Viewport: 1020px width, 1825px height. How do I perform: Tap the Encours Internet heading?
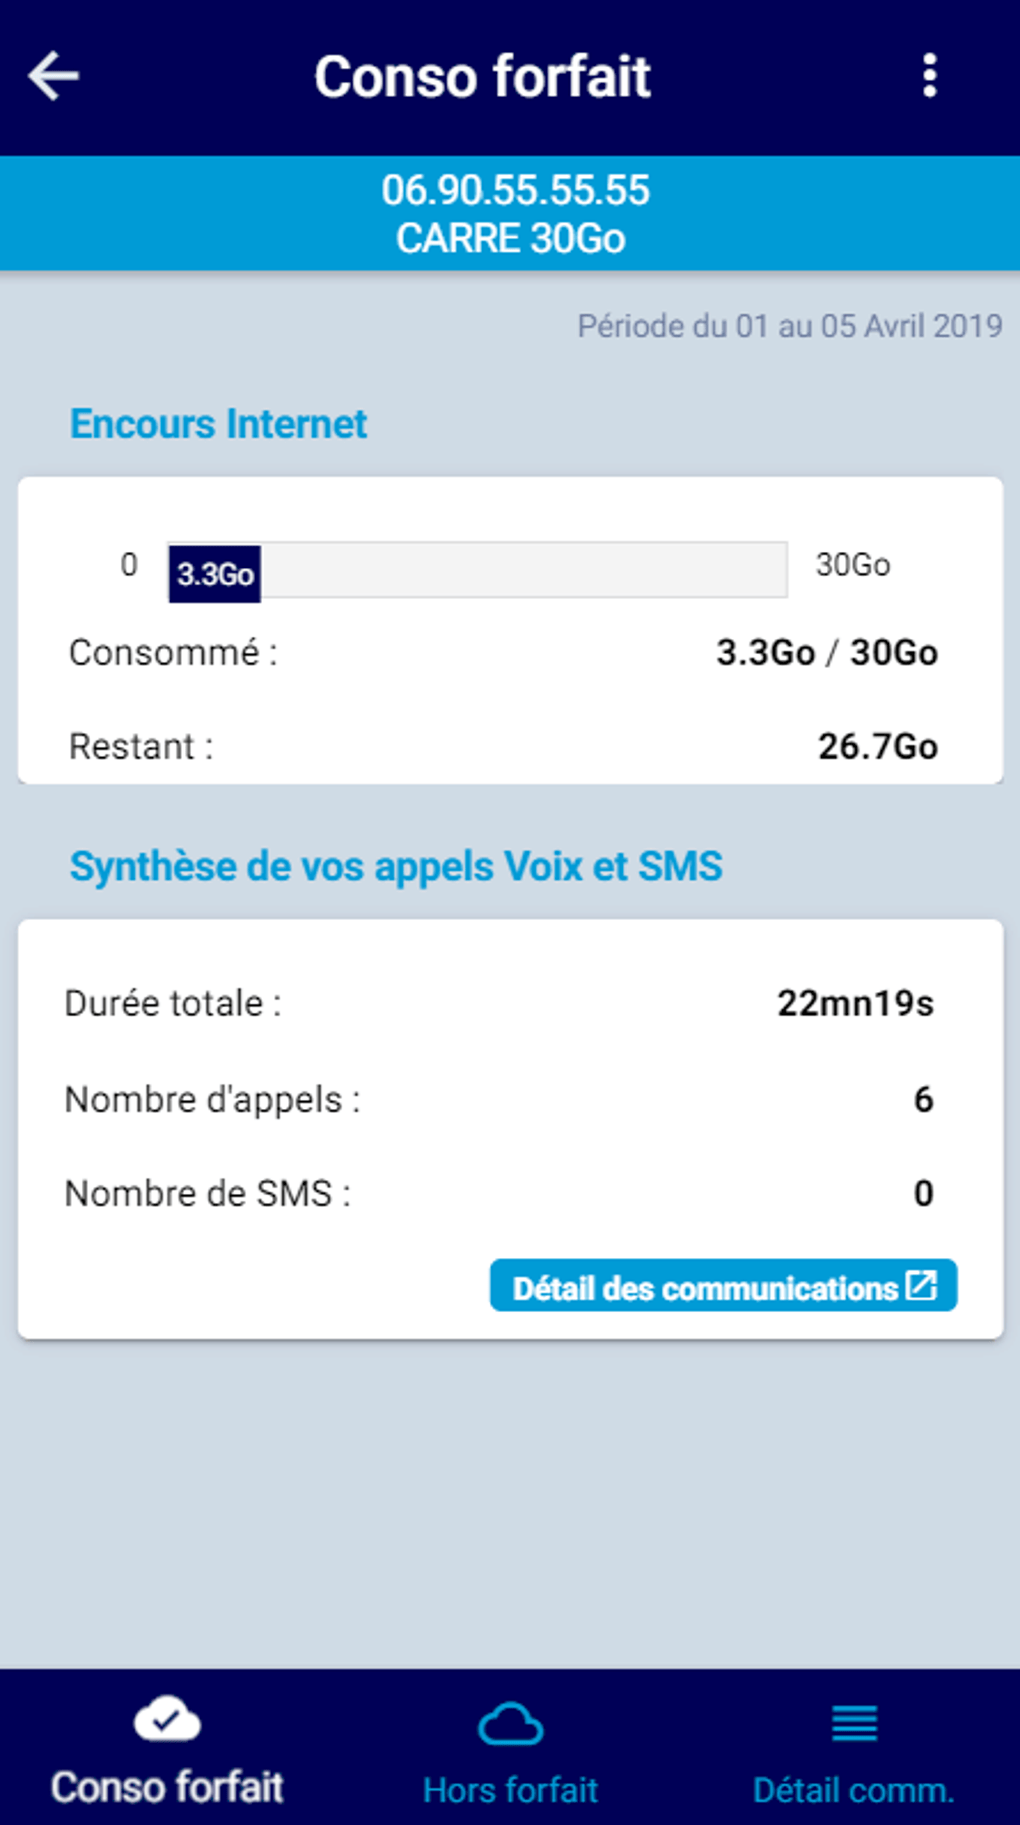tap(218, 424)
